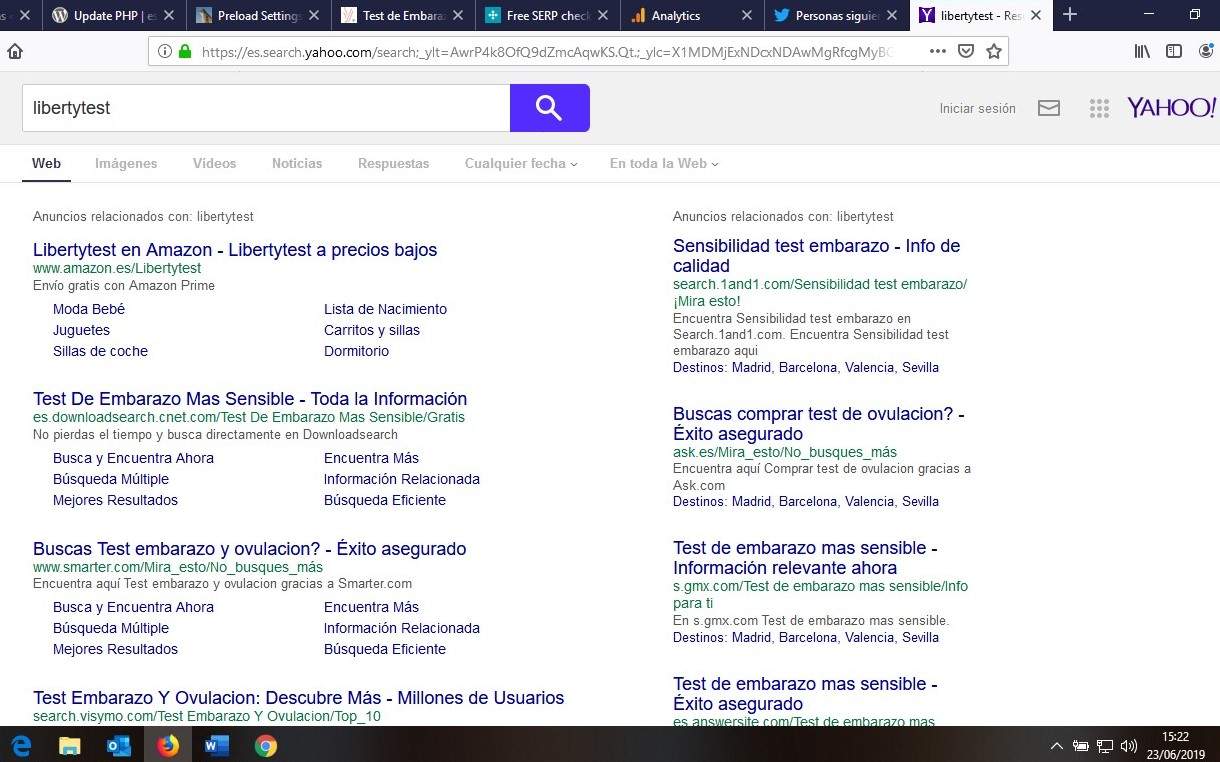Open 'Buscas comprar test de ovulacion?' ad
1220x762 pixels.
[819, 424]
